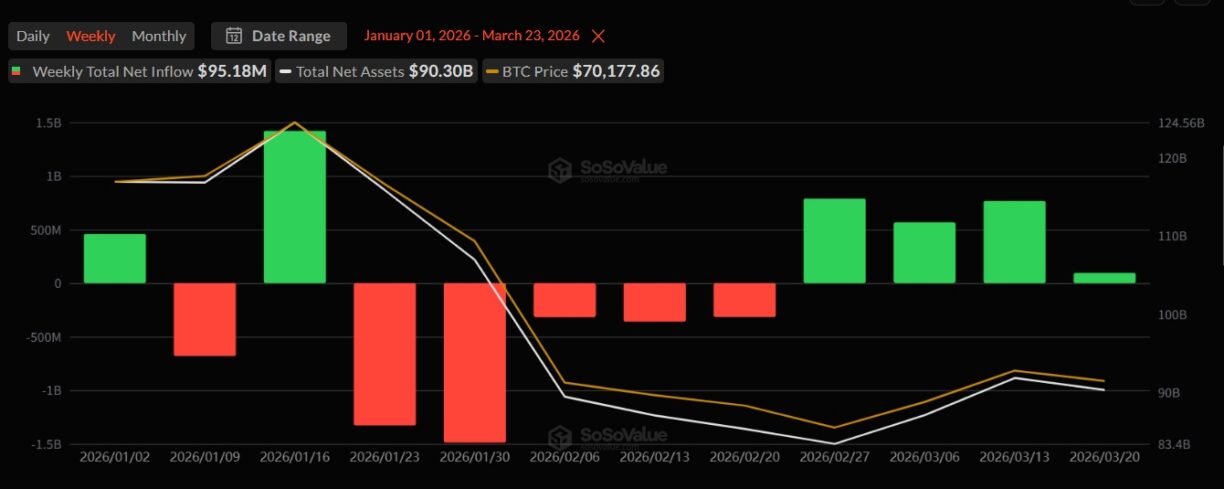Click the $70,177.86 BTC price value

pos(616,71)
